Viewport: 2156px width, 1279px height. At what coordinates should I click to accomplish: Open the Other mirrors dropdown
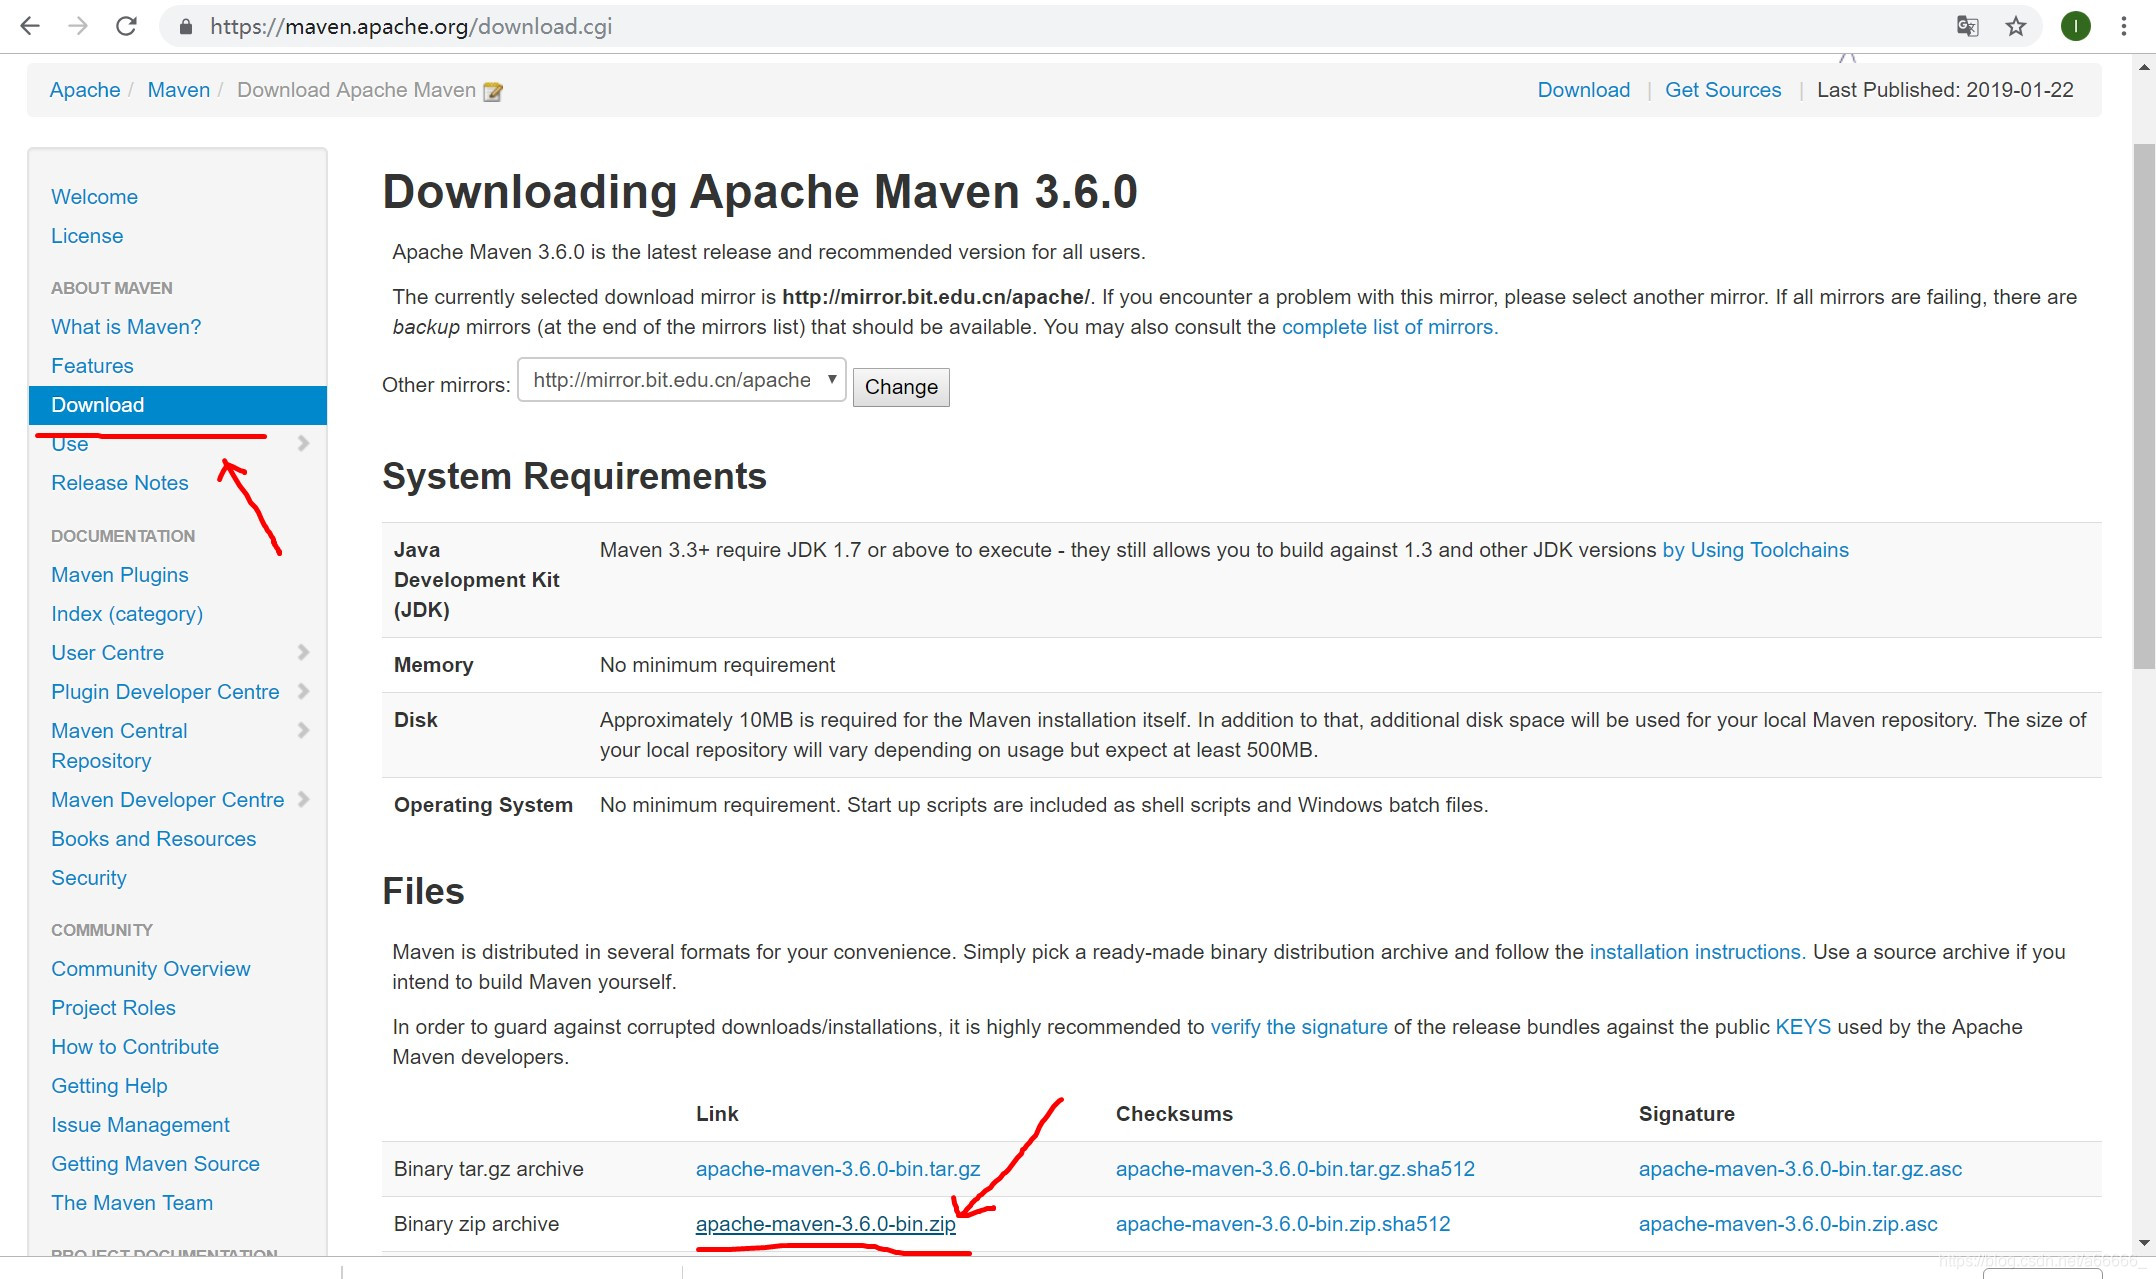point(682,380)
